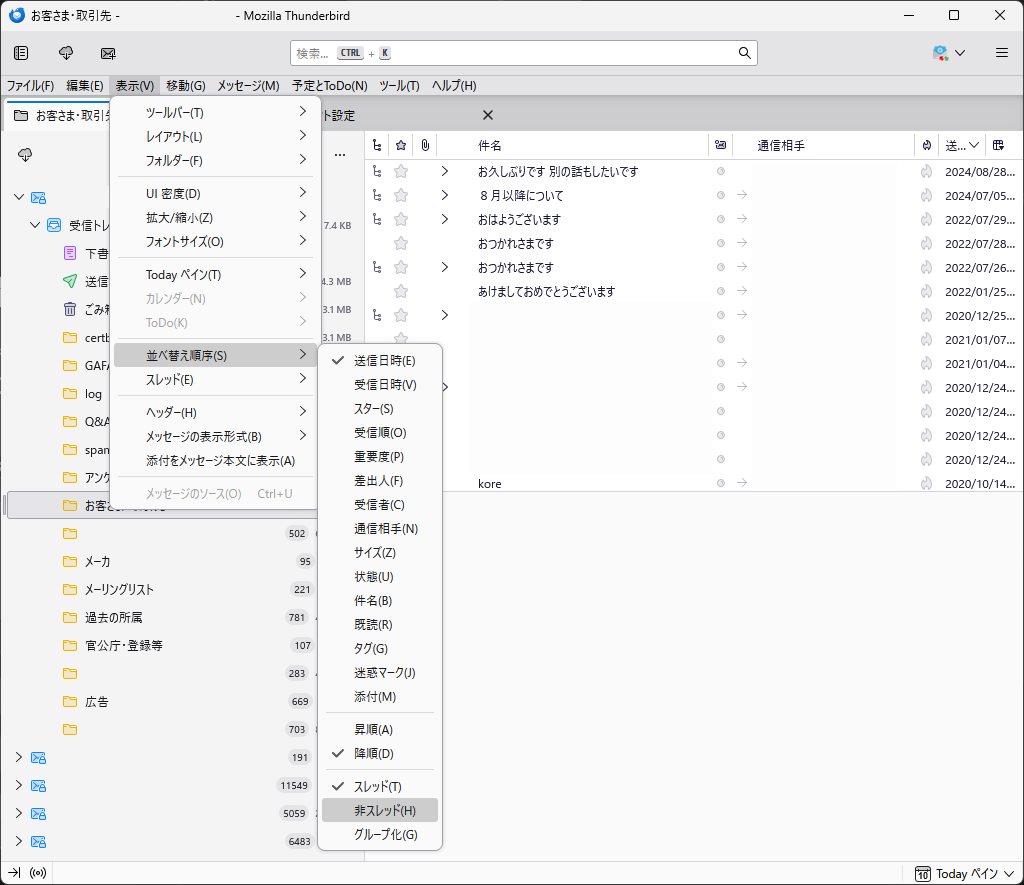
Task: Close the アカウント設定 tab with its X
Action: click(x=487, y=115)
